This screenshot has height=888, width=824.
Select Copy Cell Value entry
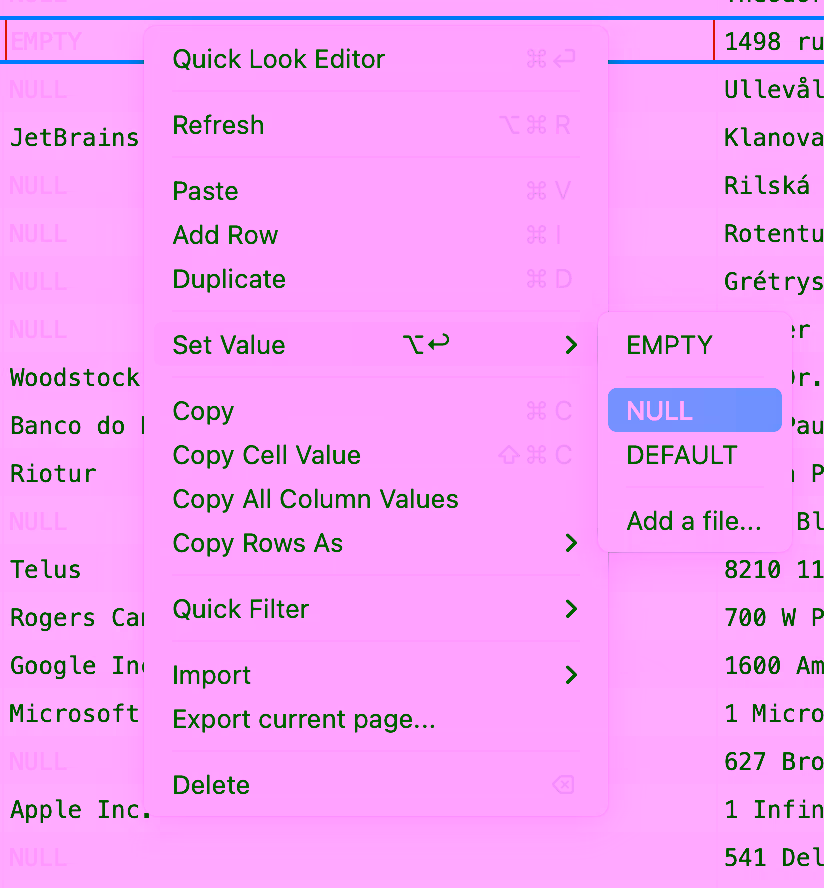[x=266, y=455]
